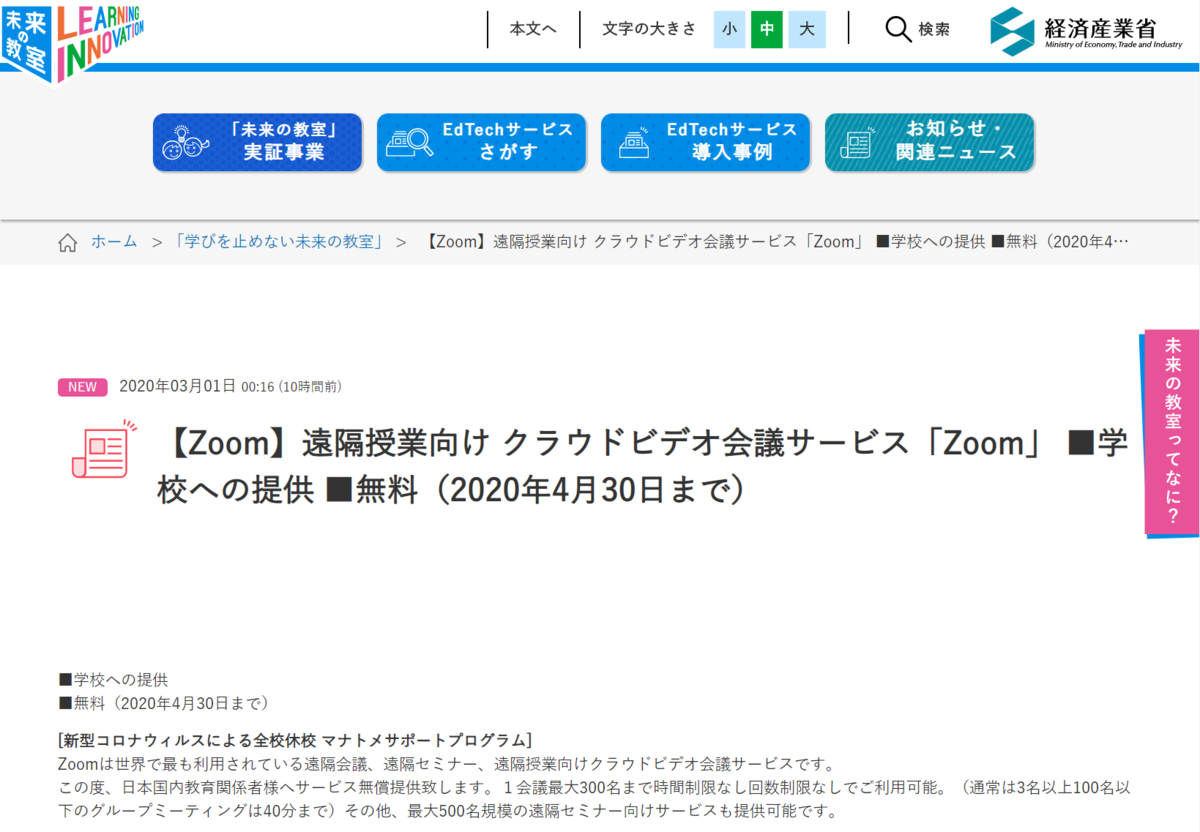Screen dimensions: 1200x832
Task: Click the 文字の大きさ label
Action: click(649, 29)
